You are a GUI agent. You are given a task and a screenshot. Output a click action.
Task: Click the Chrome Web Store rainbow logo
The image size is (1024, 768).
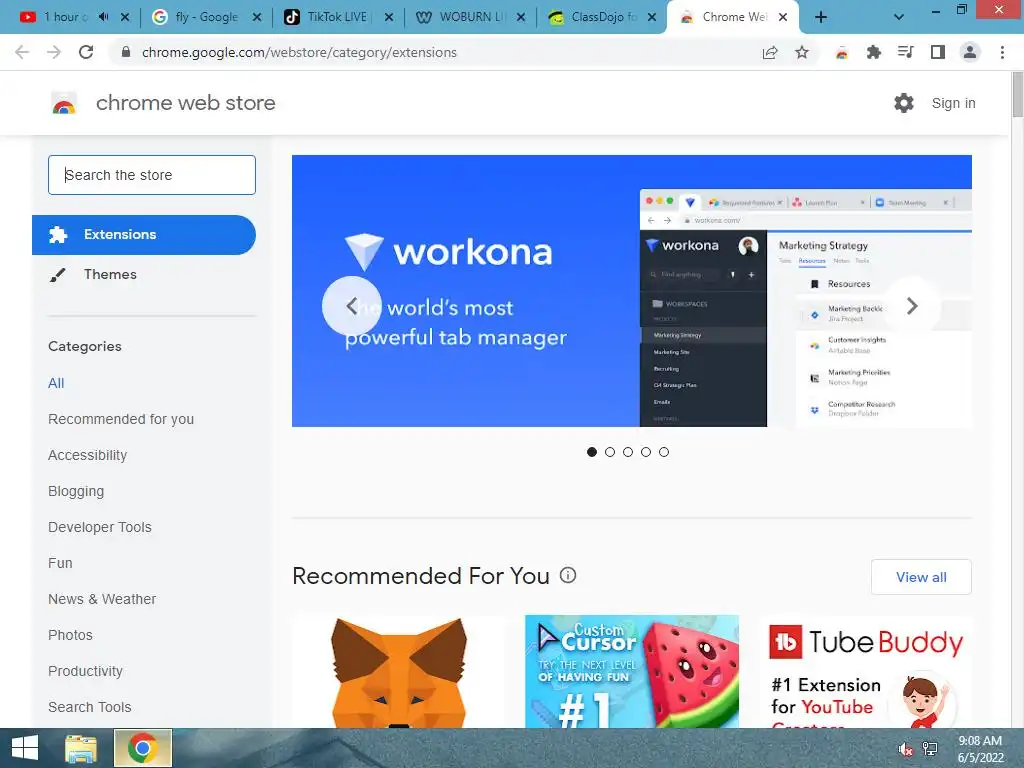click(x=64, y=103)
